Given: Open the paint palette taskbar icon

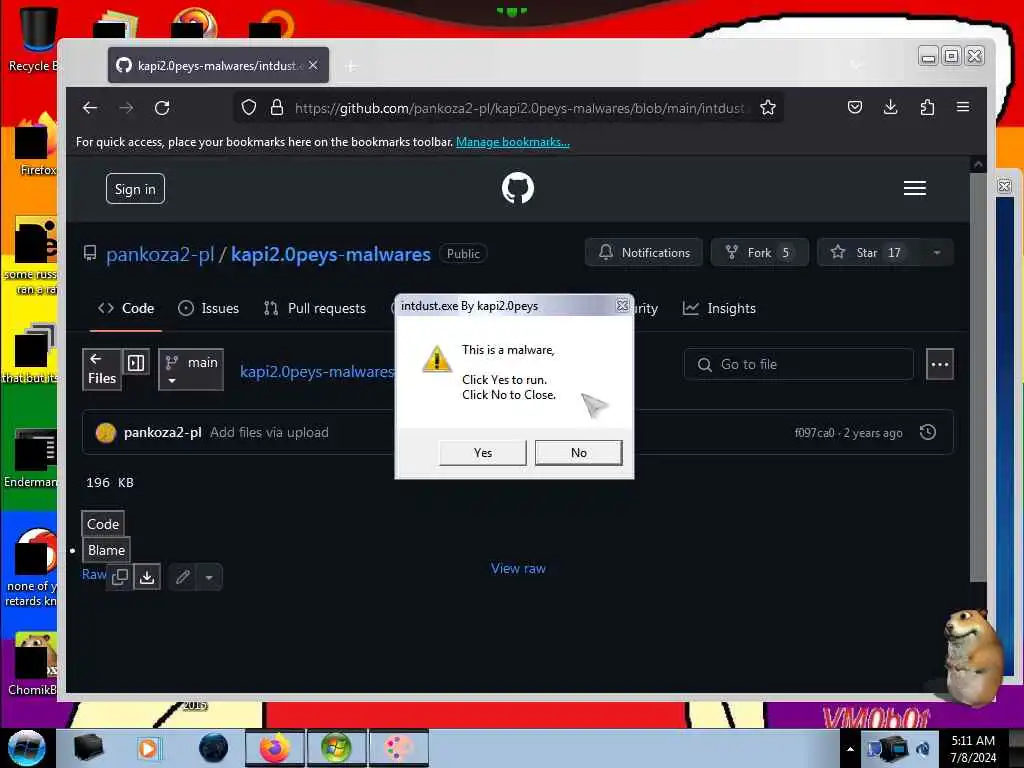Looking at the screenshot, I should pyautogui.click(x=399, y=748).
